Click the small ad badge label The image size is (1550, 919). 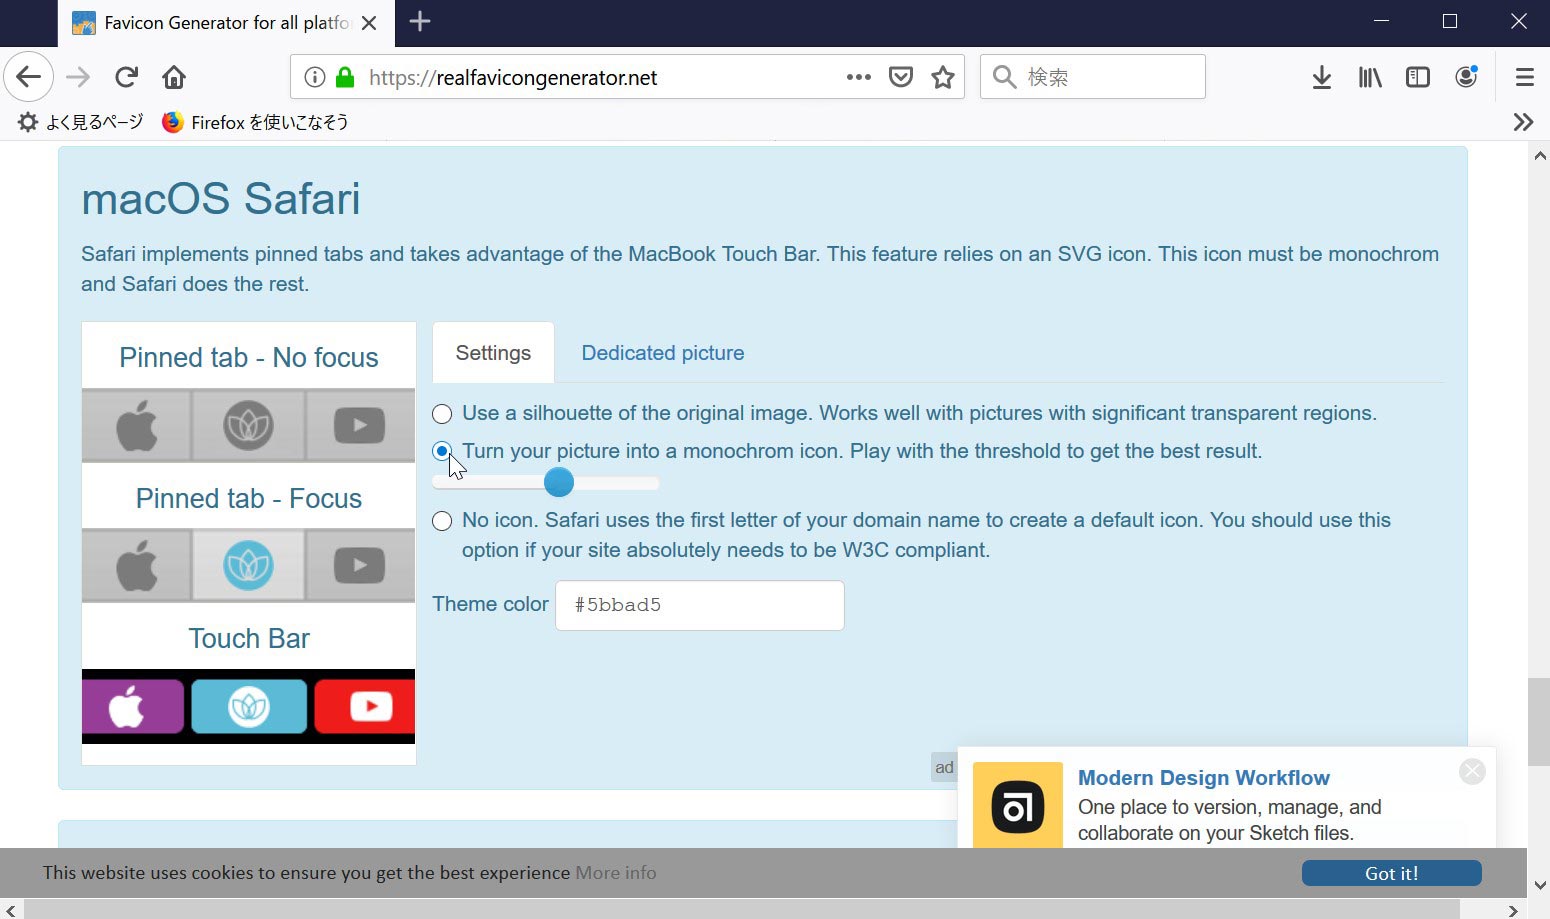[x=944, y=767]
